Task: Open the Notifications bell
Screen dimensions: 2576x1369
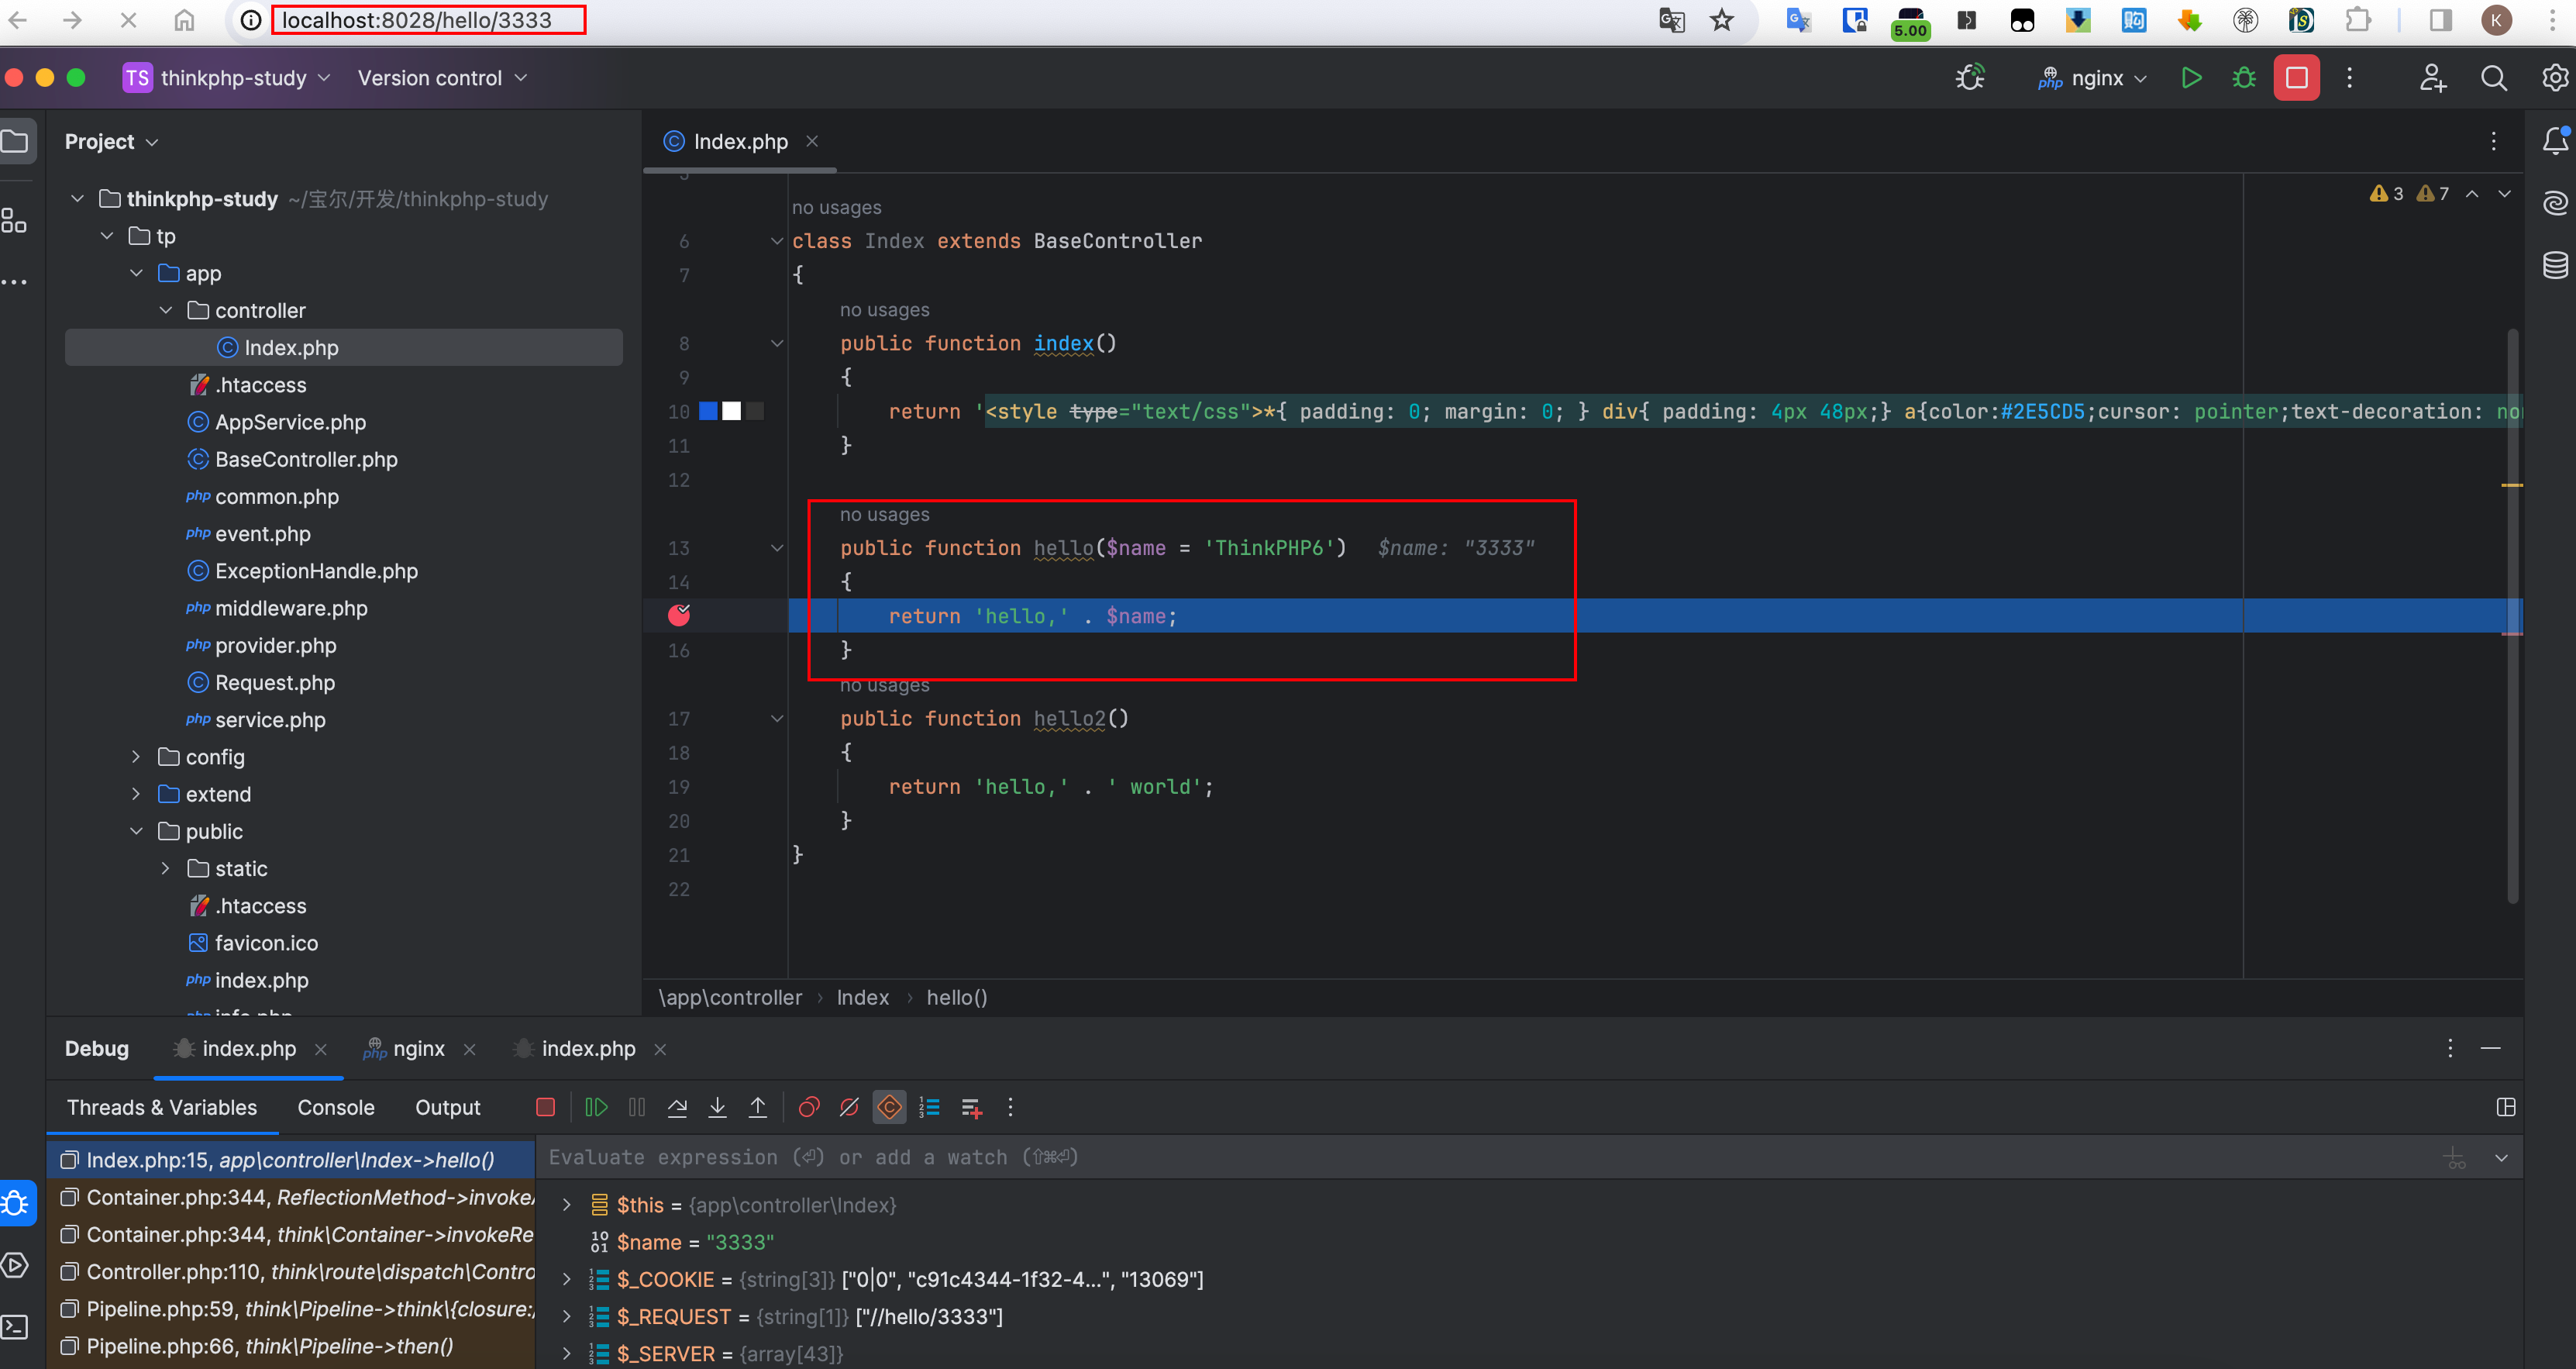Action: [2555, 141]
